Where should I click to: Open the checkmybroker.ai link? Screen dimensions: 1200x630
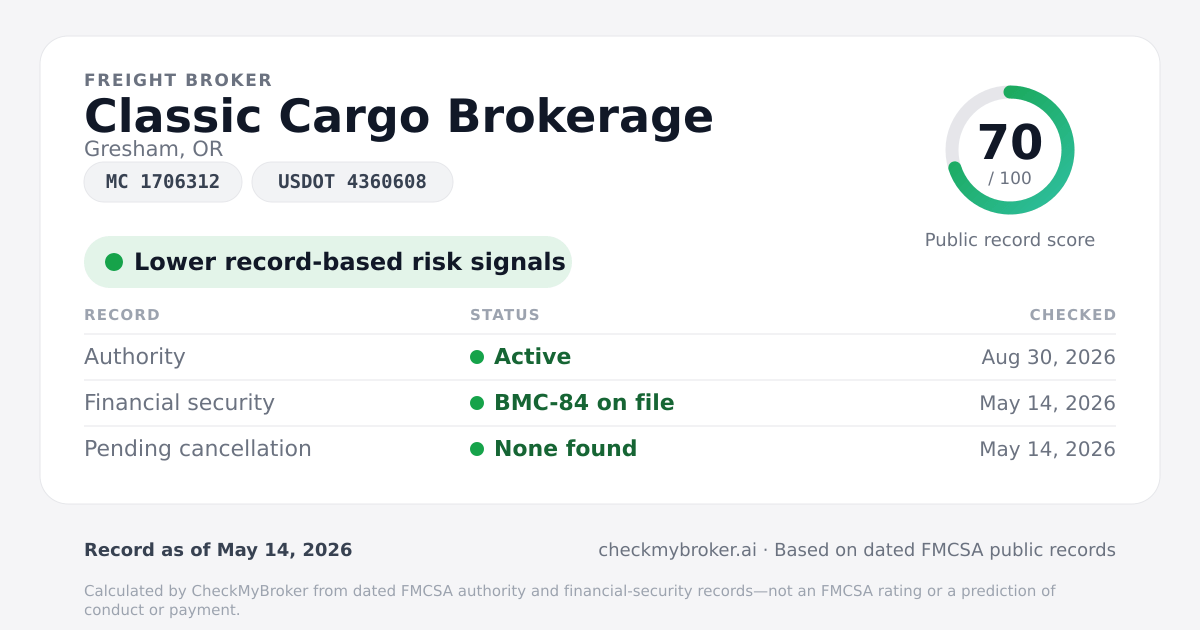677,550
